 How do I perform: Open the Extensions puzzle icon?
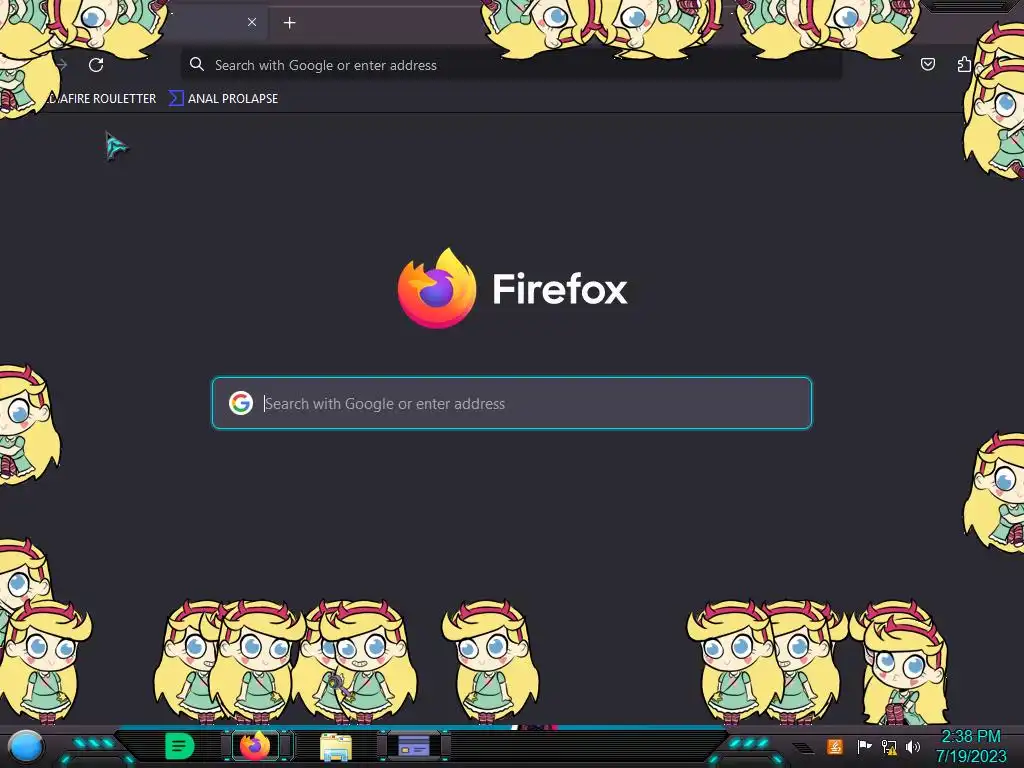(x=964, y=64)
